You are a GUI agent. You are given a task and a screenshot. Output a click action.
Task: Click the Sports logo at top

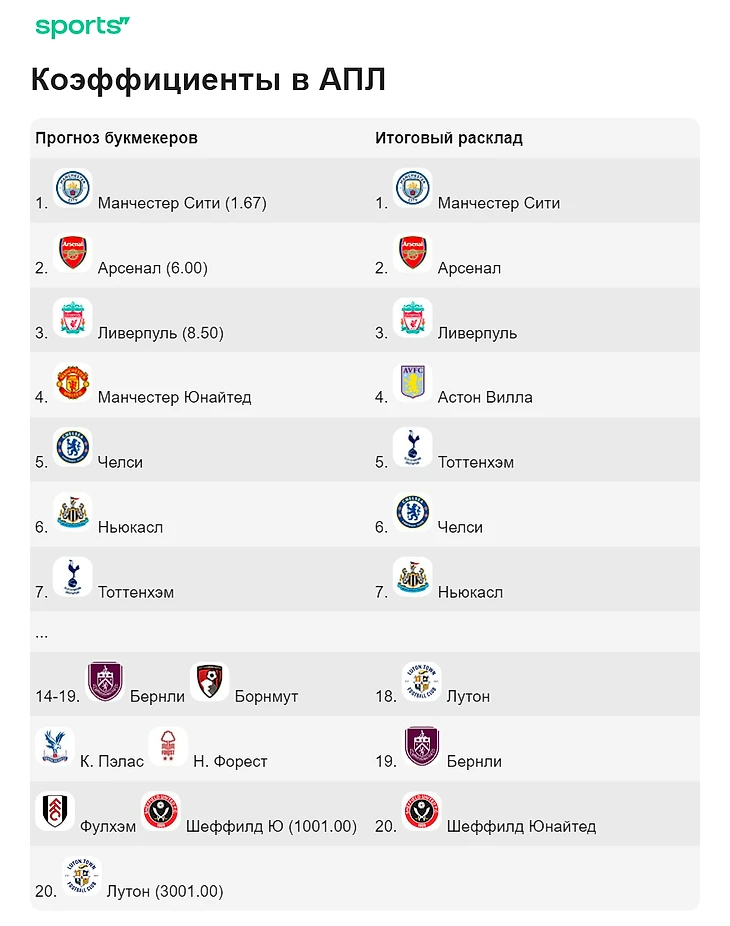coord(82,27)
